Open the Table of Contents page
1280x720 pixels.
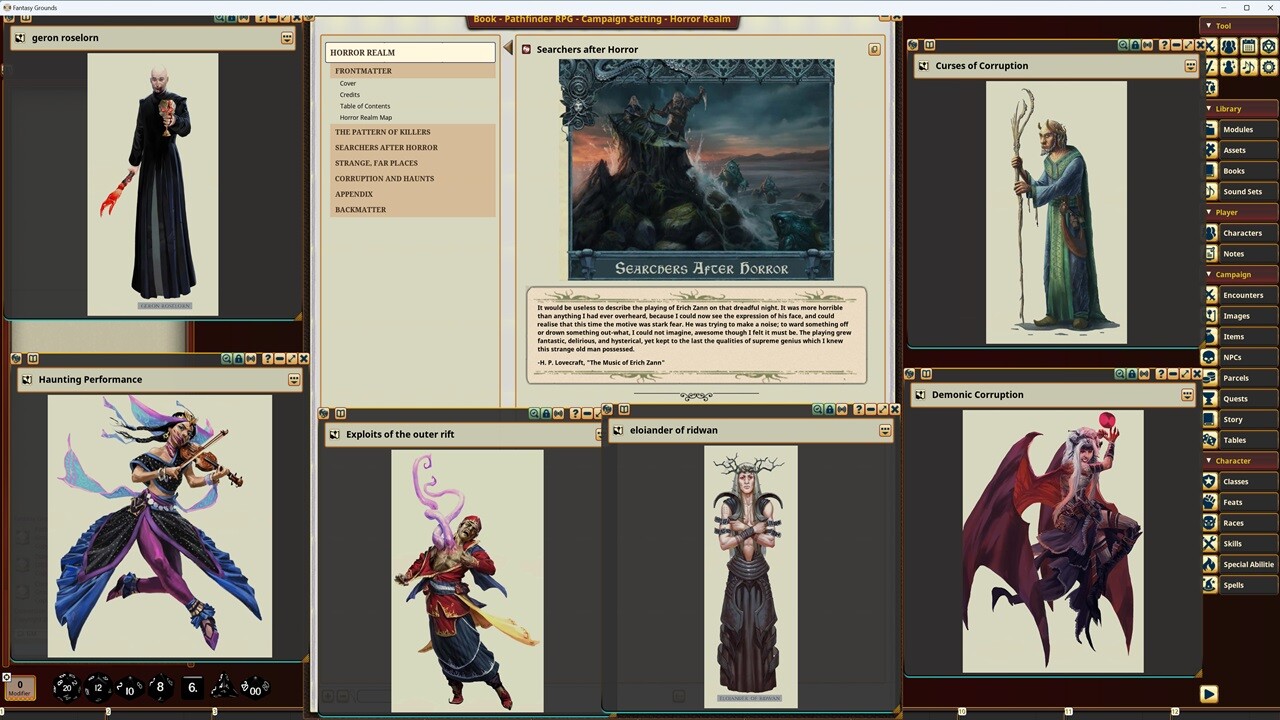coord(365,106)
